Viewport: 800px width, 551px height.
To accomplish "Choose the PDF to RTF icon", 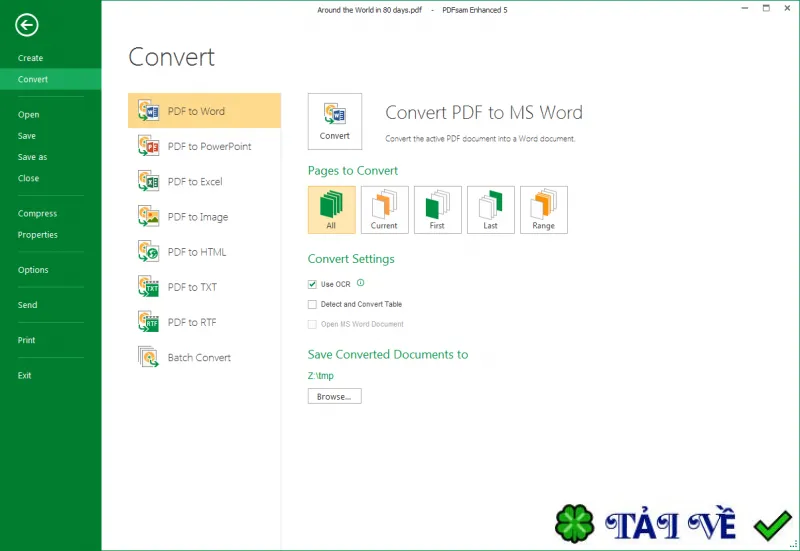I will click(148, 322).
